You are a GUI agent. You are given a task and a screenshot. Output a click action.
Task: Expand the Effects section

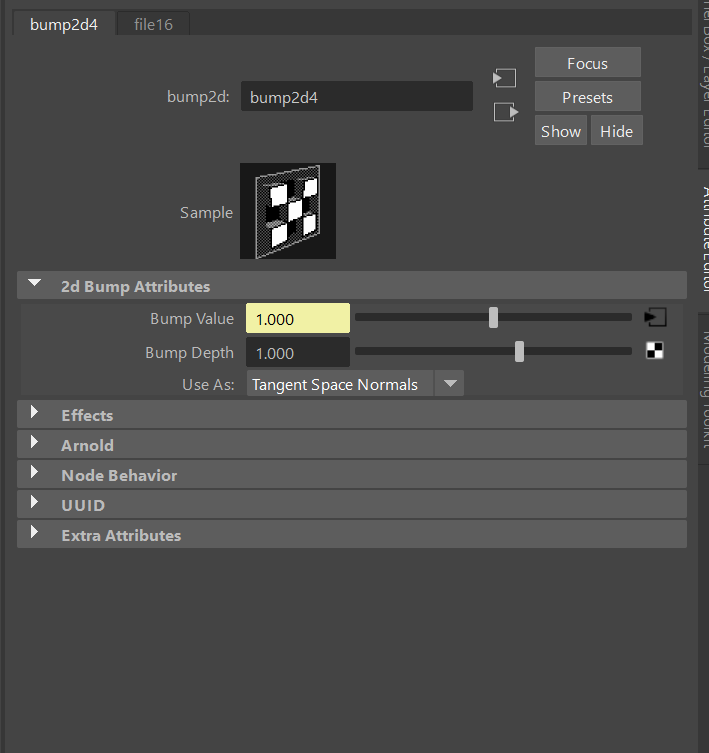pyautogui.click(x=36, y=414)
